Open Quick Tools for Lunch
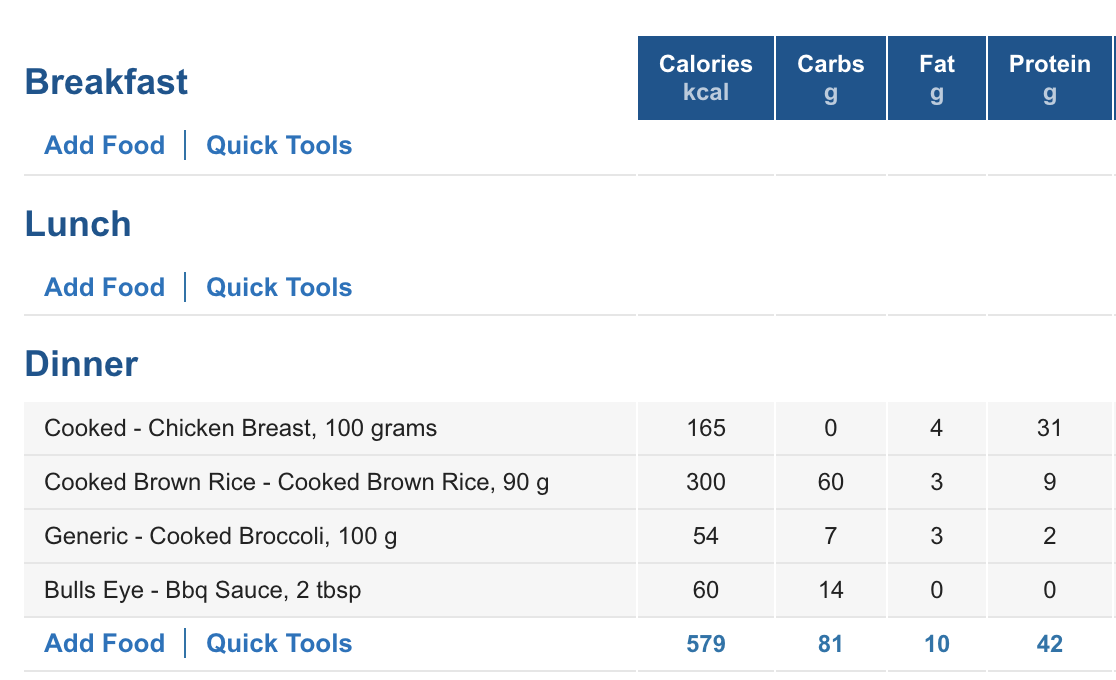Screen dimensions: 1116x680 click(x=279, y=288)
